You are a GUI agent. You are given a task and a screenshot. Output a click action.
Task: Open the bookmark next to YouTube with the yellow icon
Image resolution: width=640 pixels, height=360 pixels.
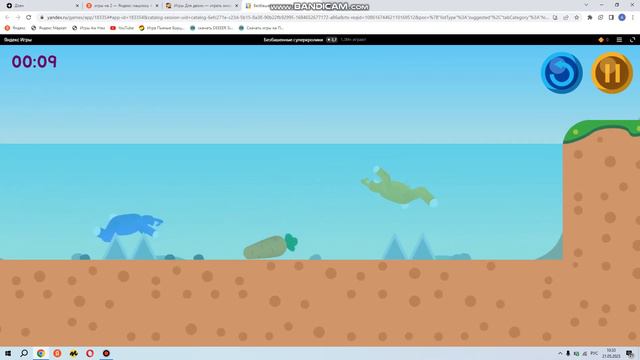[x=161, y=28]
